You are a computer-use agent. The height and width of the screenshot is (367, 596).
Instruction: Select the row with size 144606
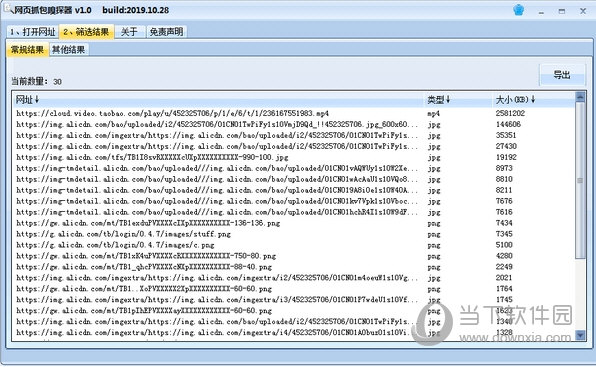tap(294, 124)
